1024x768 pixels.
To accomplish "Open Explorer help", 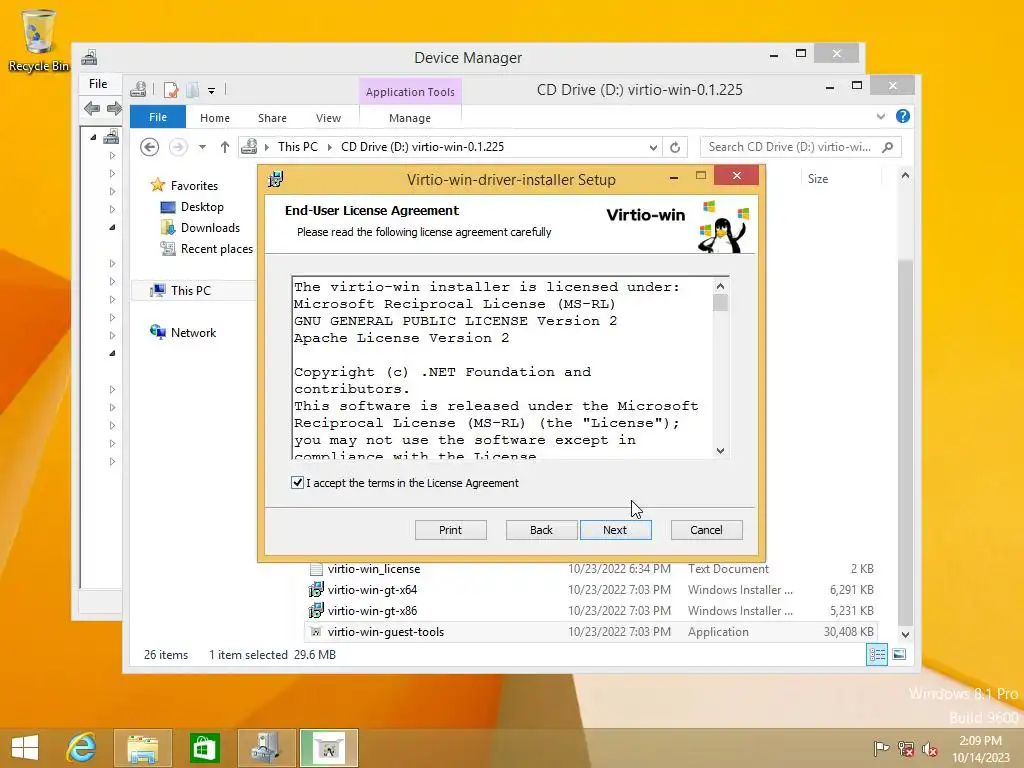I will coord(903,116).
